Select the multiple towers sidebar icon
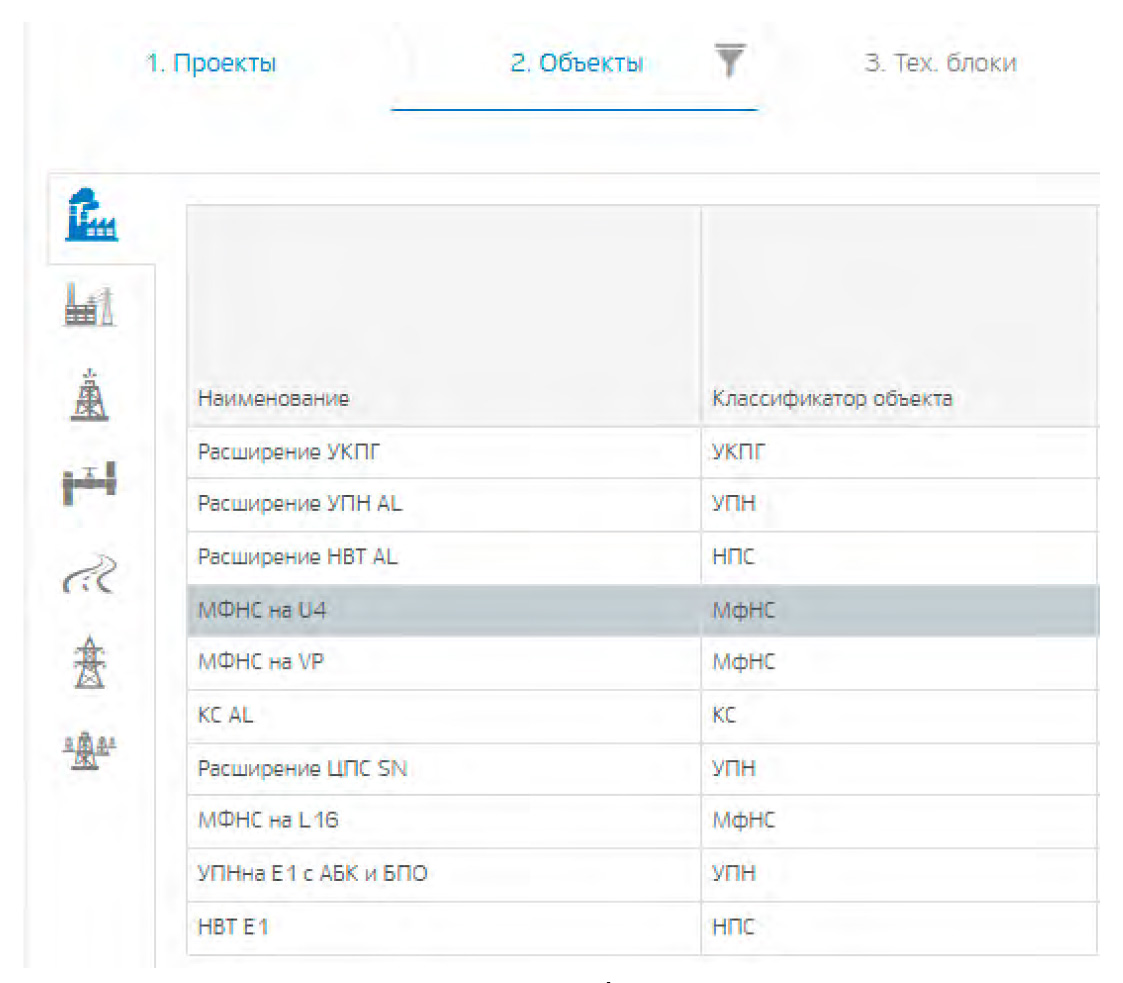Viewport: 1123px width, 983px height. pos(89,750)
